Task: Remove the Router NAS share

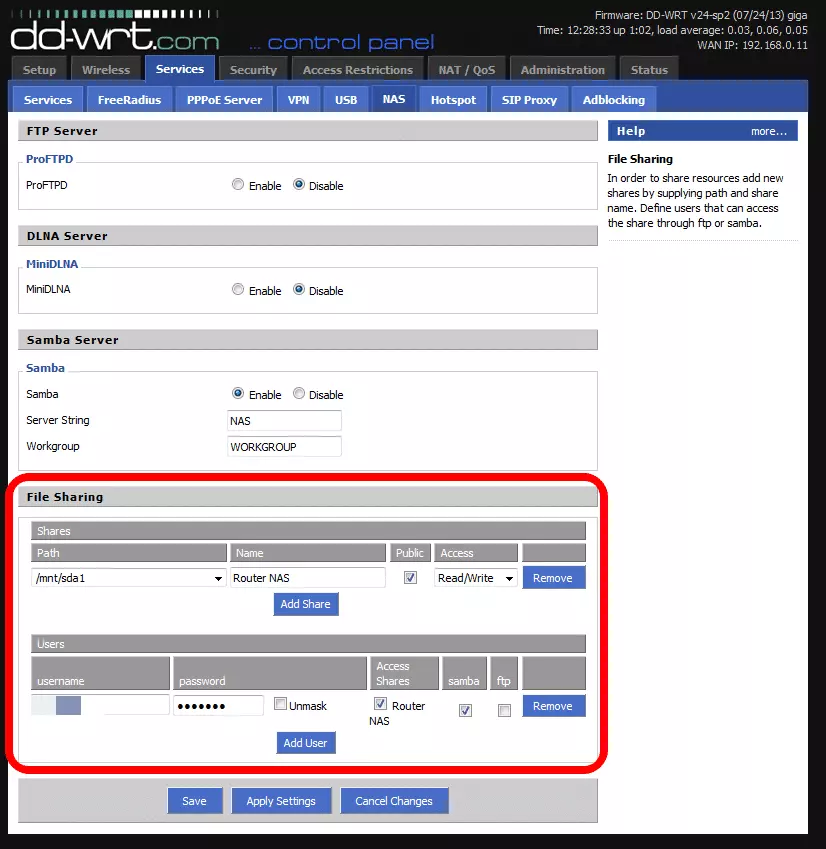Action: (x=553, y=578)
